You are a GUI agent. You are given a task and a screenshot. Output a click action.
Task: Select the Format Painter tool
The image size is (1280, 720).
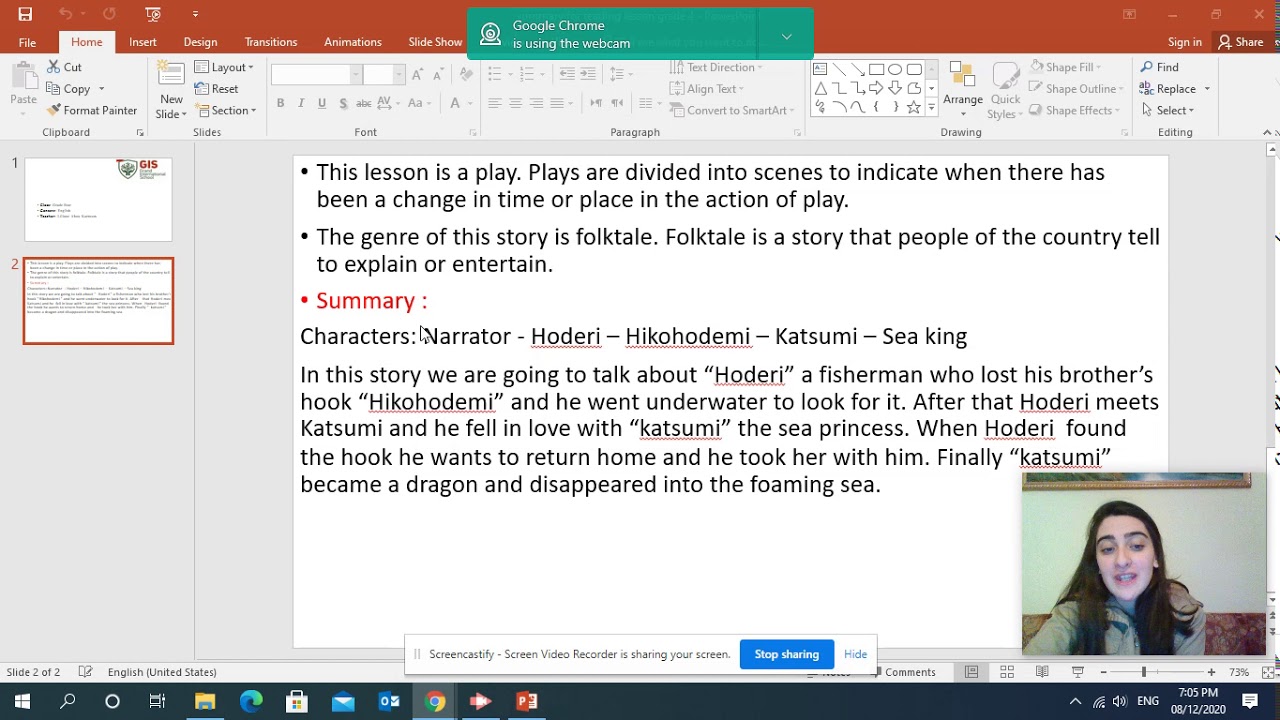click(92, 110)
